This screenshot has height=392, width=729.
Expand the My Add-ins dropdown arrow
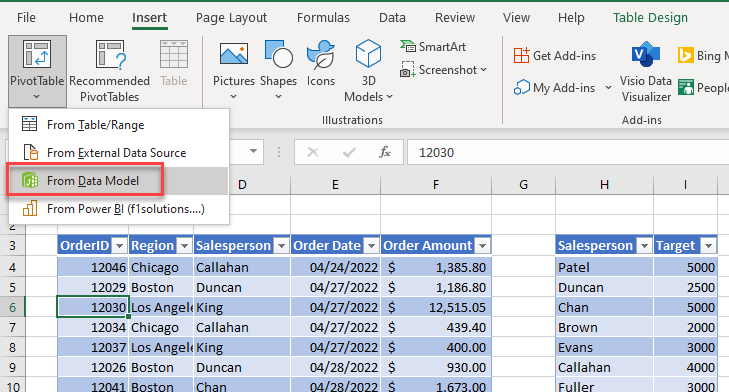608,87
